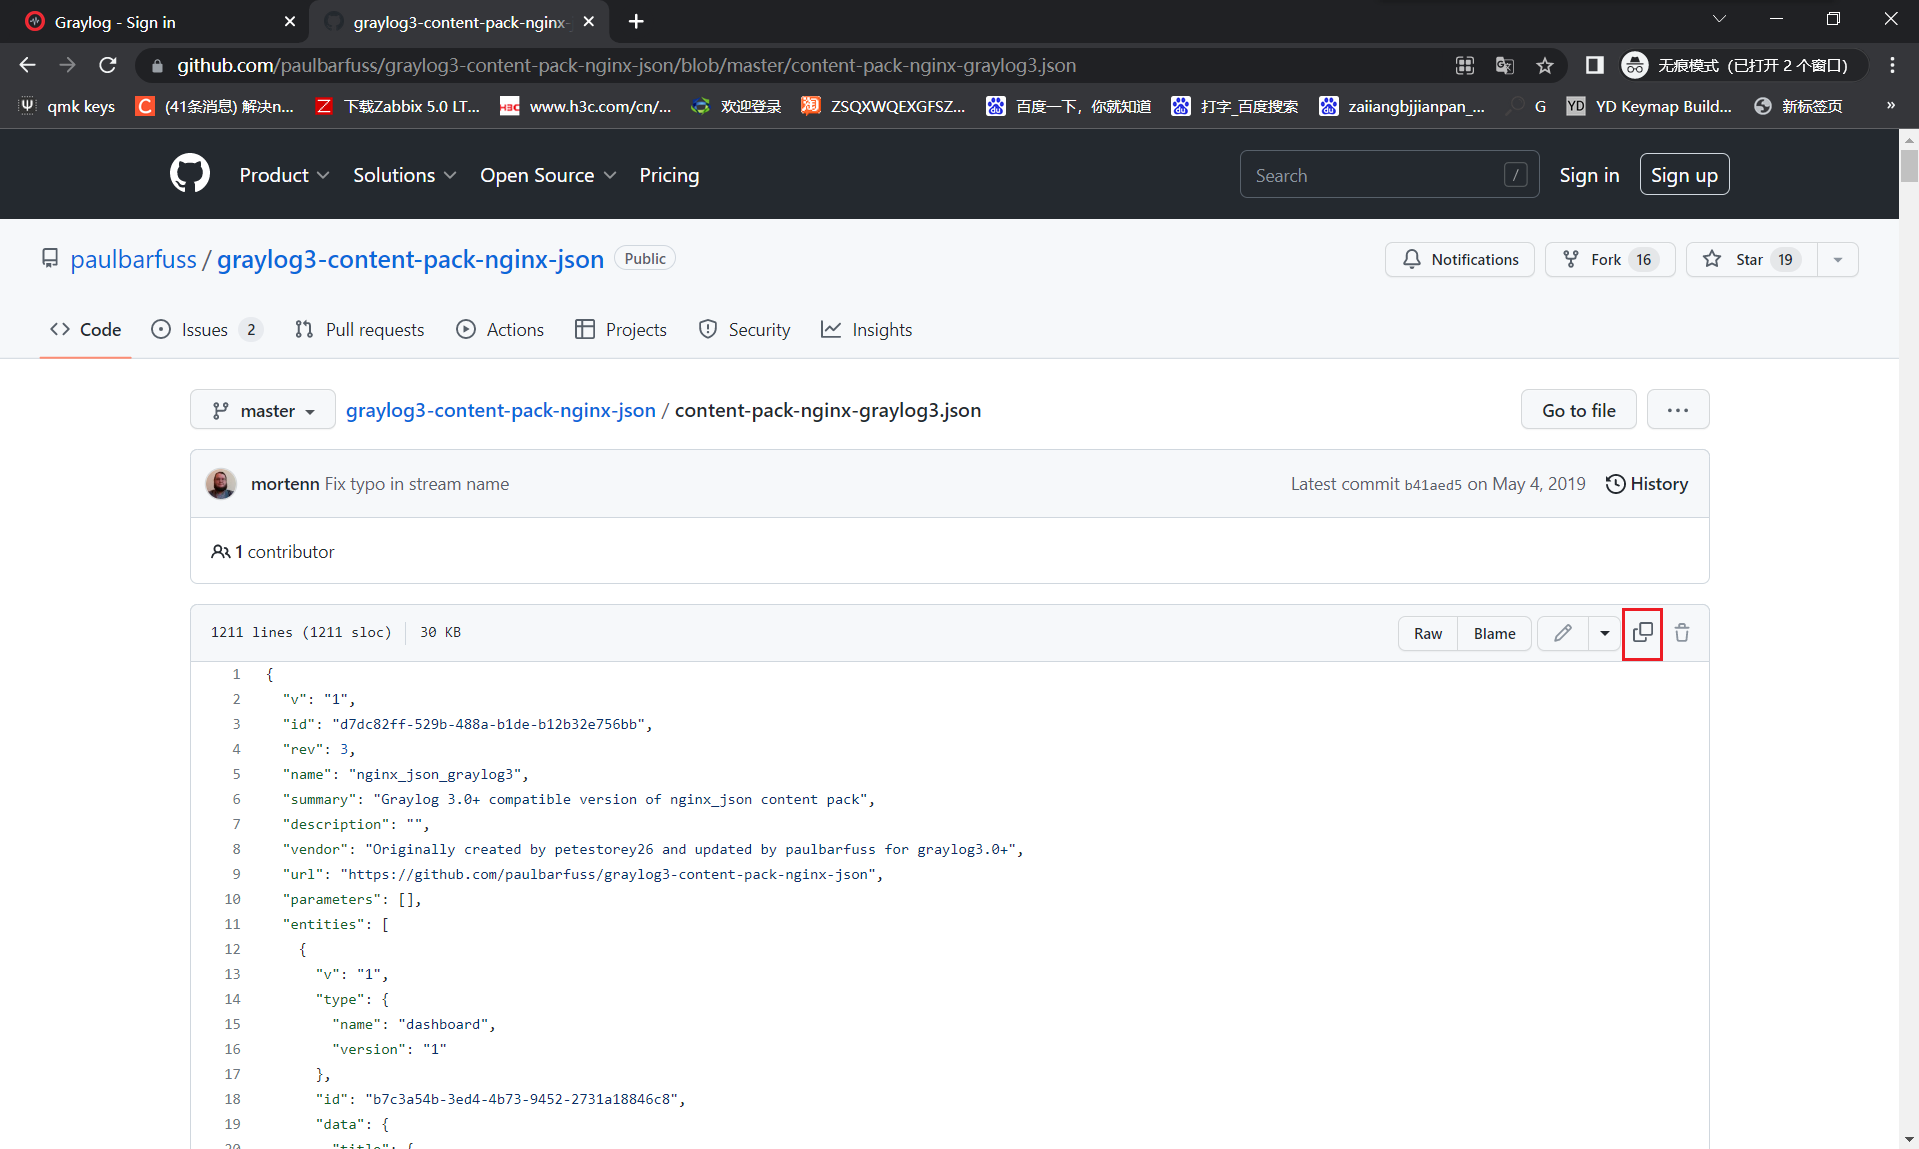Image resolution: width=1919 pixels, height=1149 pixels.
Task: Click the pencil edit file icon
Action: coord(1562,633)
